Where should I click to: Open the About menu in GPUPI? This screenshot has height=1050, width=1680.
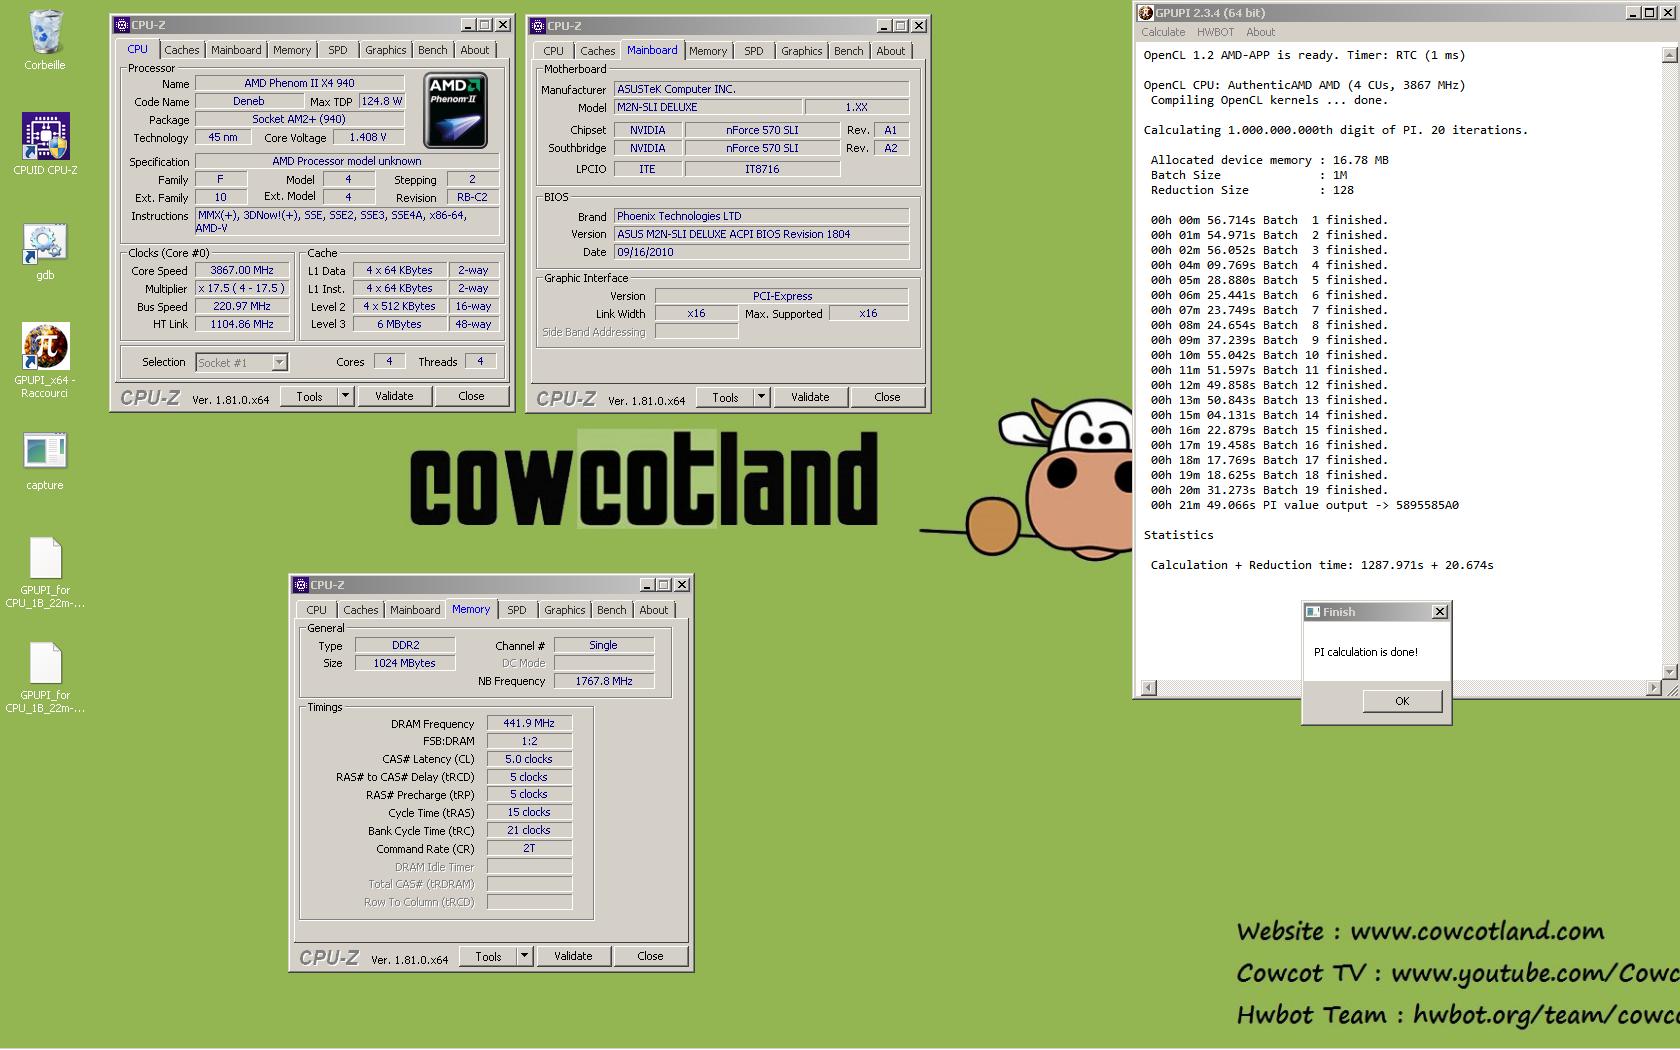[1260, 32]
